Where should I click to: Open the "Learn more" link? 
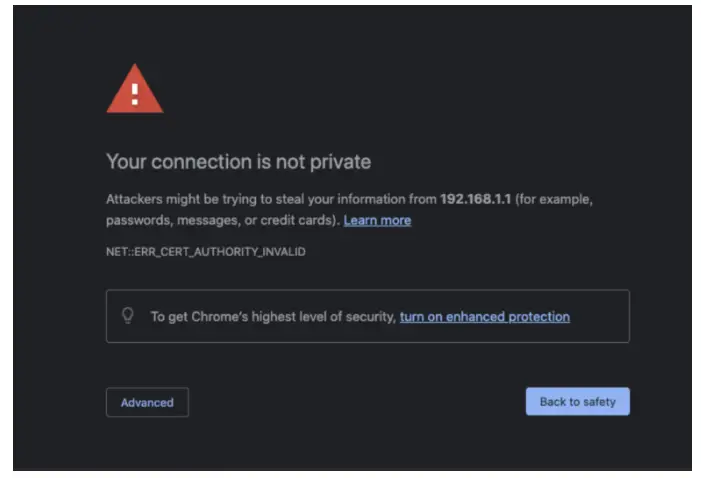[377, 220]
